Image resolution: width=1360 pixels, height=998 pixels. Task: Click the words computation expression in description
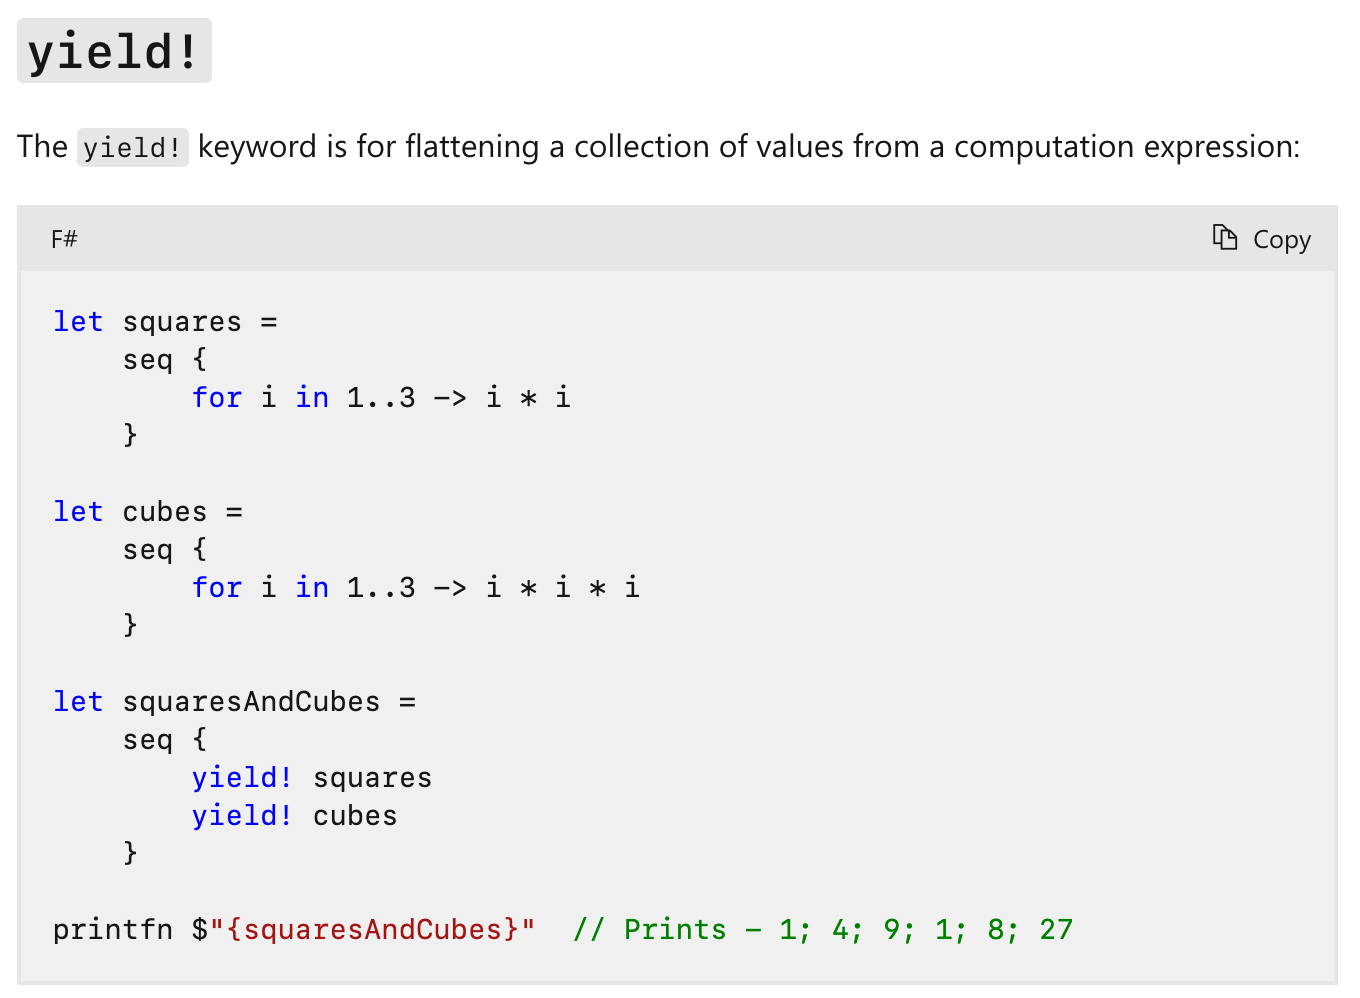[1126, 147]
